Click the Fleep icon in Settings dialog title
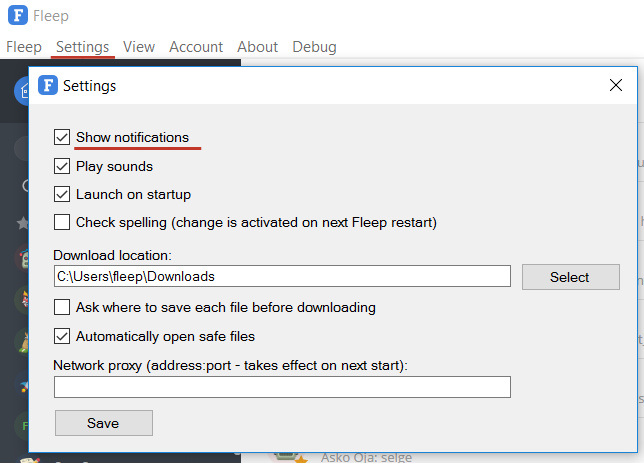This screenshot has width=644, height=463. [48, 85]
